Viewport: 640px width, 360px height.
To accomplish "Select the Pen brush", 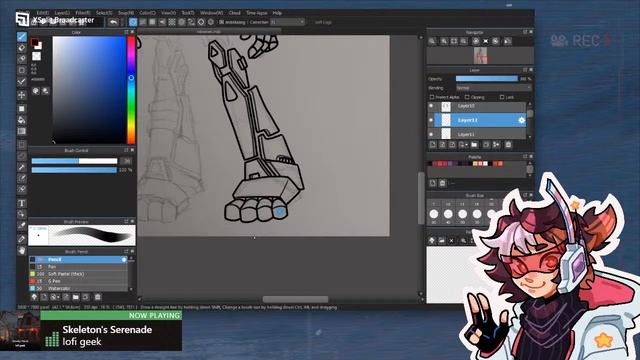I will (x=78, y=267).
